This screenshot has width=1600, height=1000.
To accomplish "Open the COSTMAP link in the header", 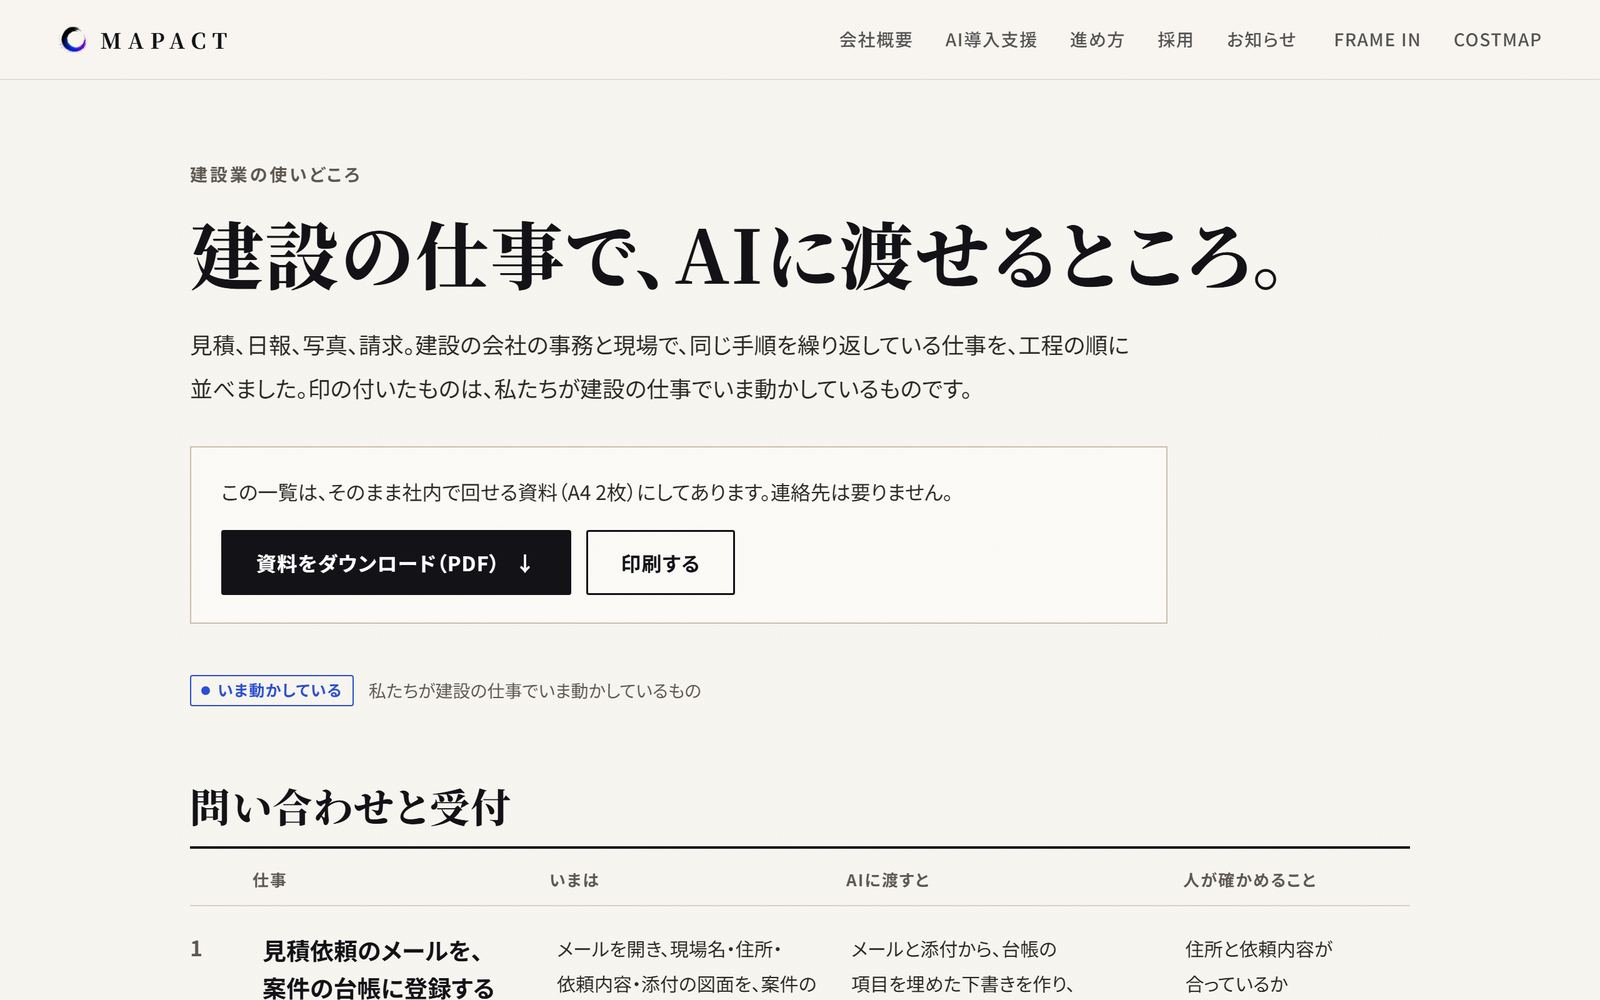I will [x=1497, y=40].
